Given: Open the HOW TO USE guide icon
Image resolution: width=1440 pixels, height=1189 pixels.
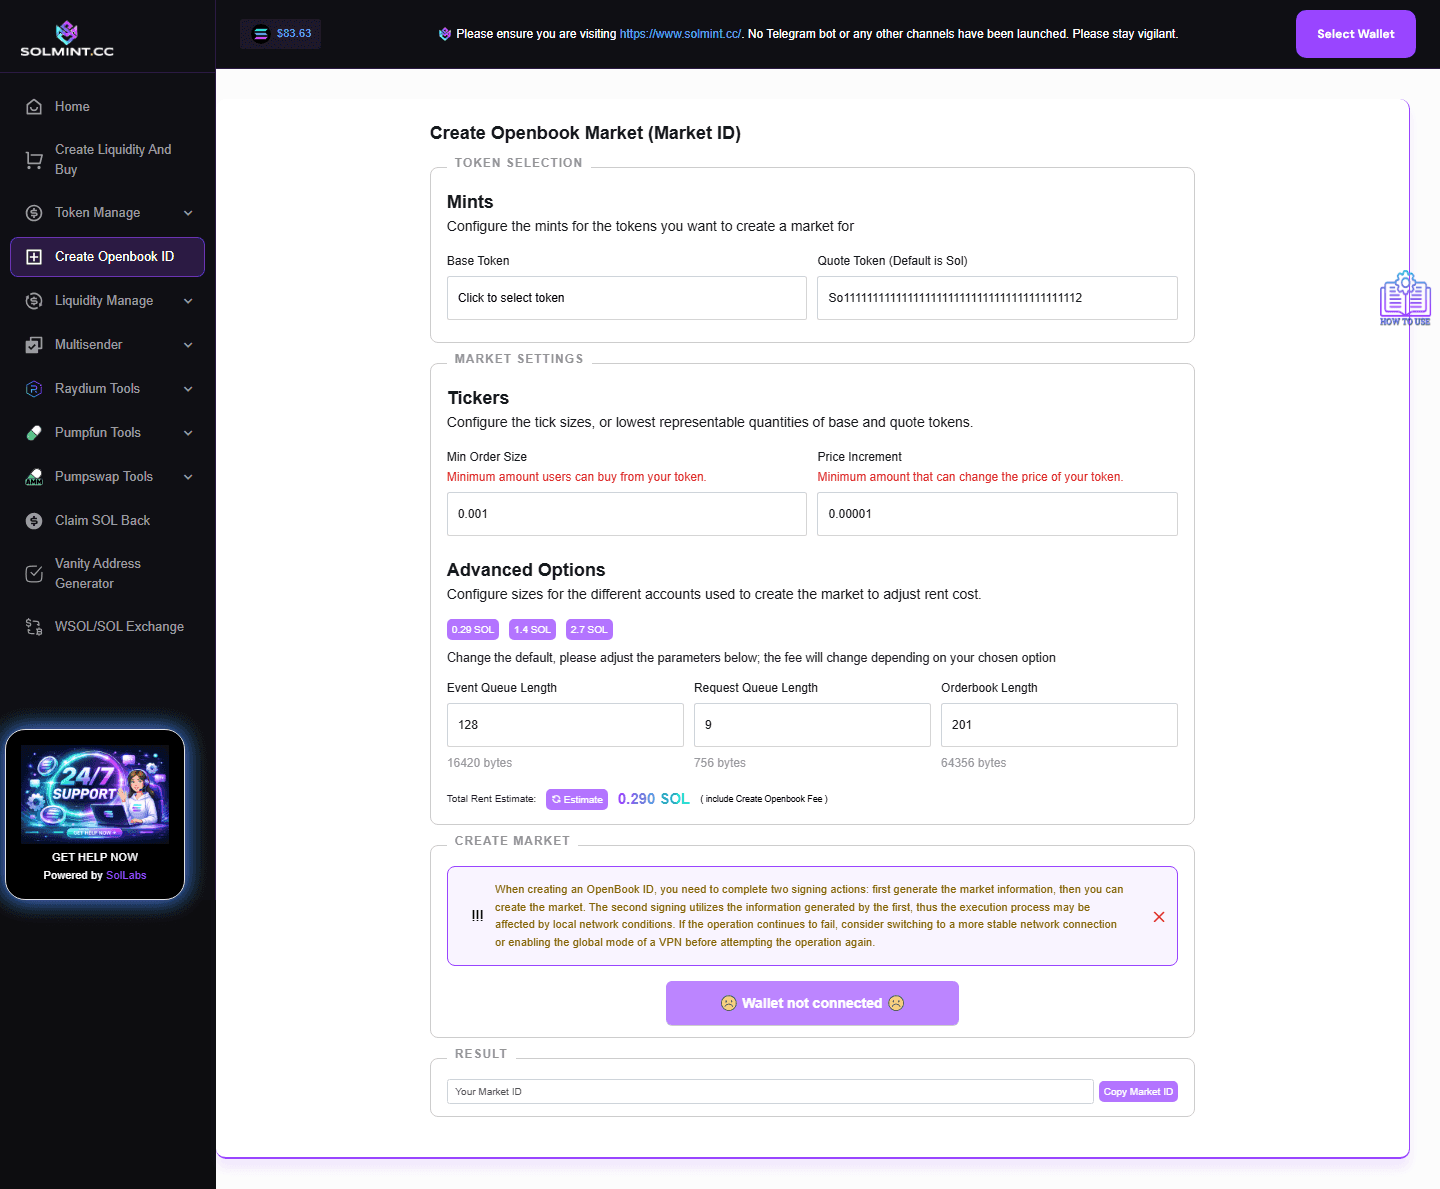Looking at the screenshot, I should 1405,297.
